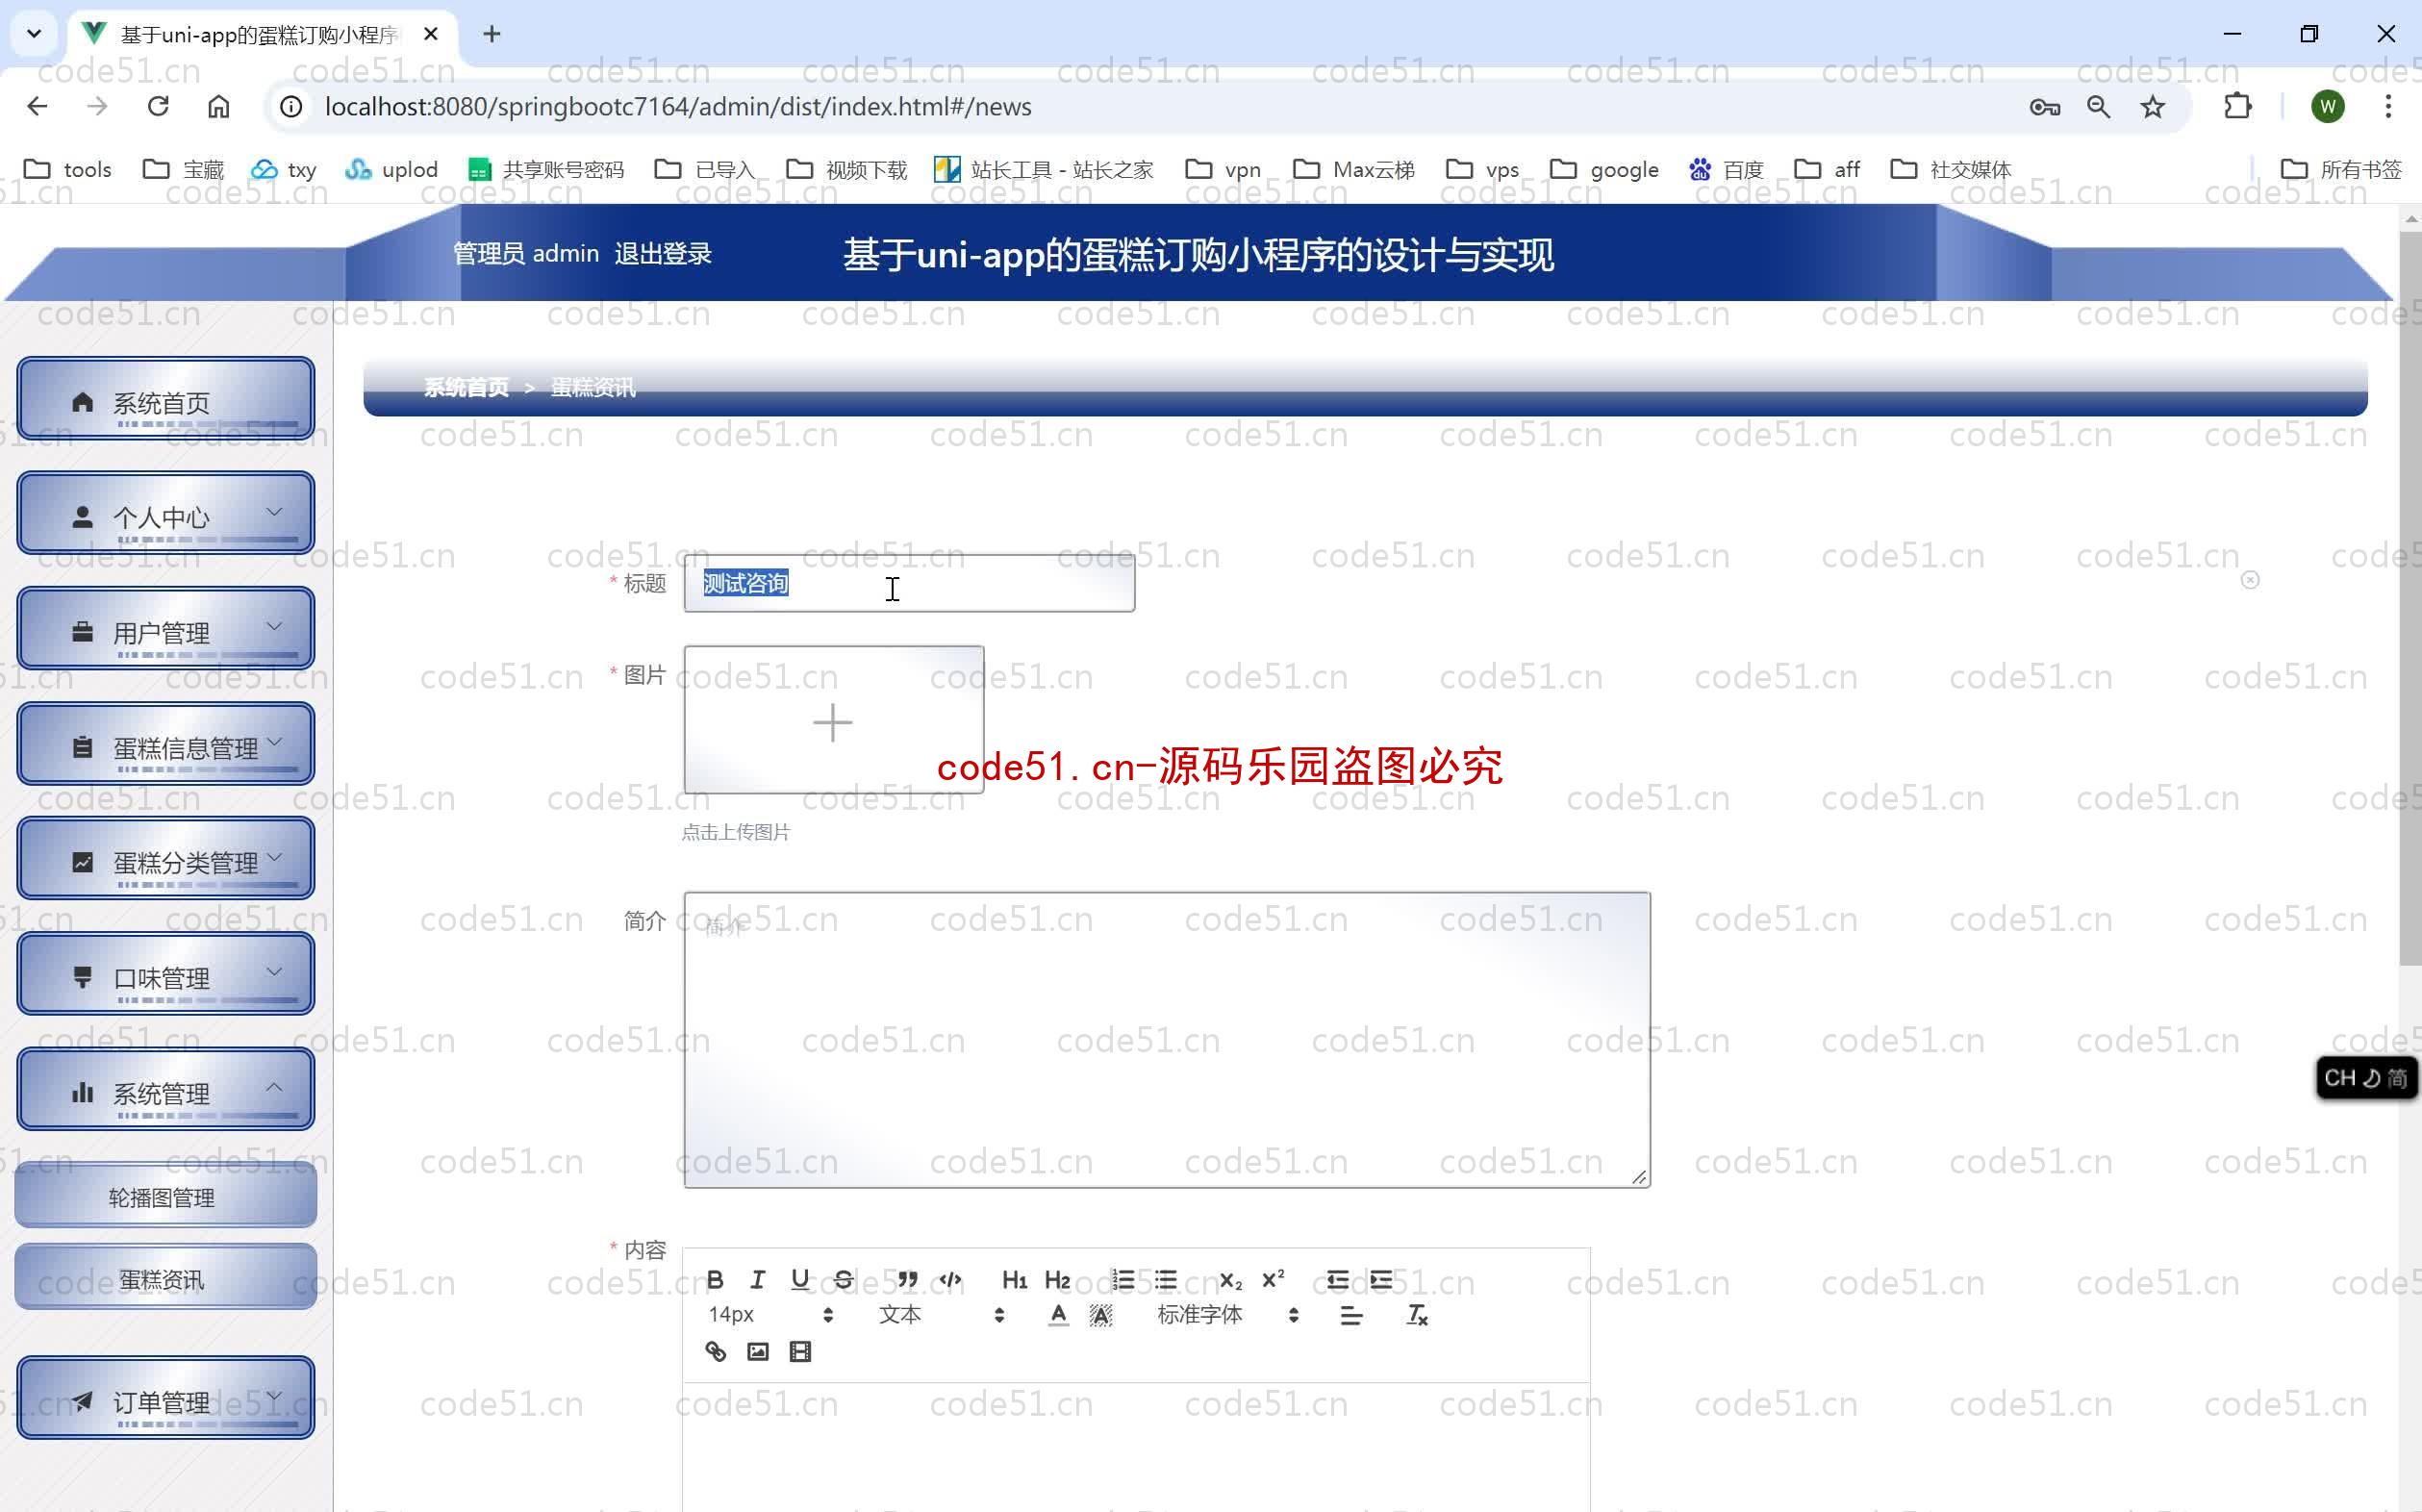The height and width of the screenshot is (1512, 2422).
Task: Open the 文本 heading style dropdown
Action: click(941, 1315)
